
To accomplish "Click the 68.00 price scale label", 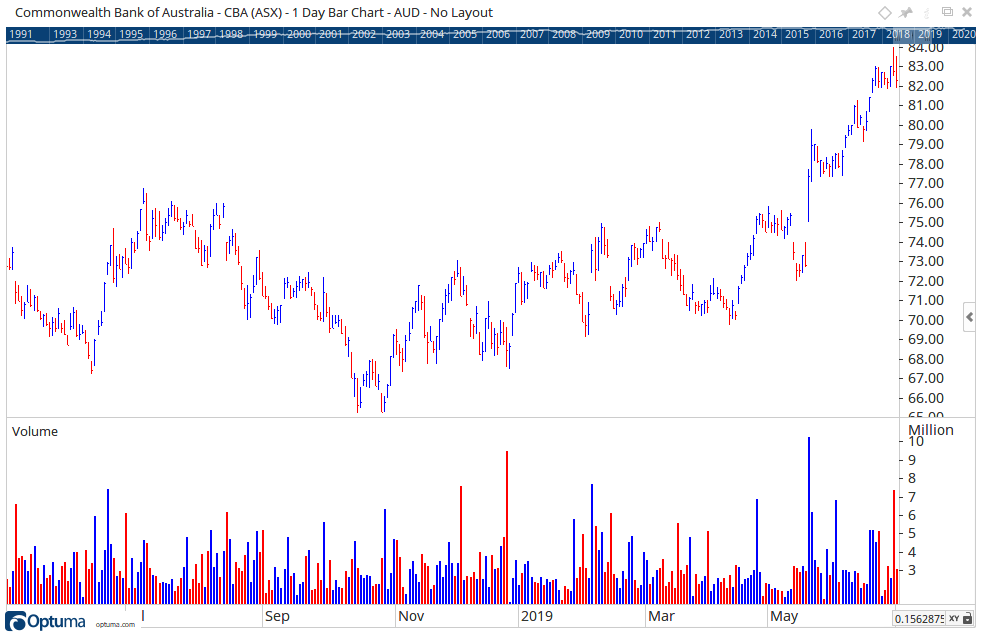I will (x=926, y=359).
